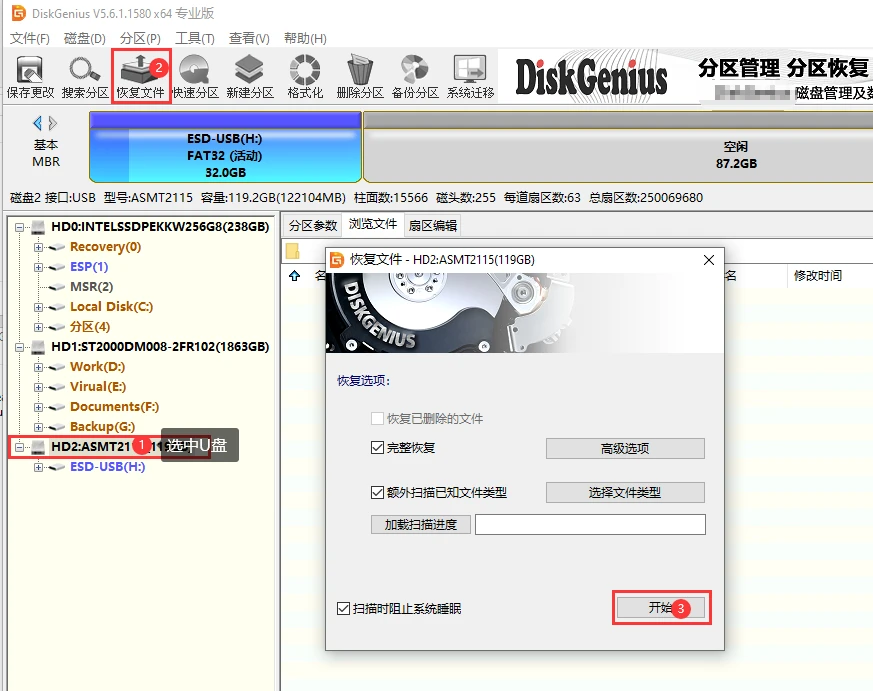This screenshot has height=691, width=873.
Task: Expand the Virual(E:) node
Action: tap(38, 388)
